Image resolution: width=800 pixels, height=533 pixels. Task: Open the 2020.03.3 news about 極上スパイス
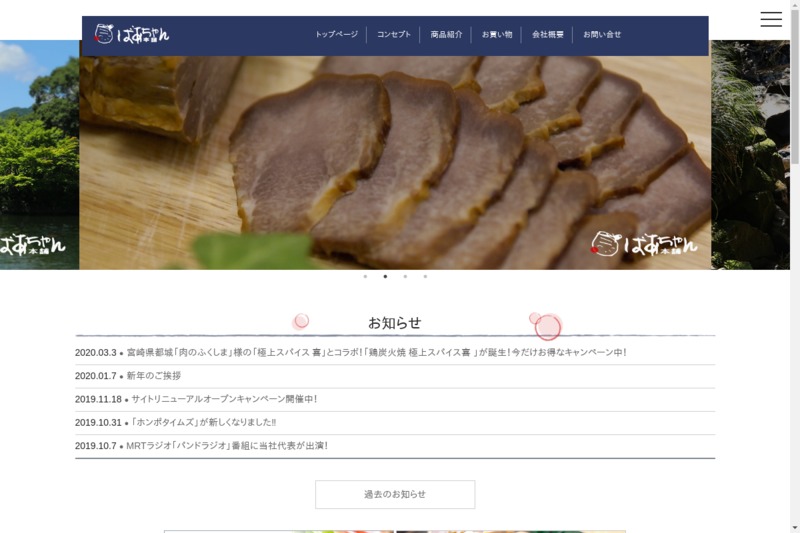click(x=376, y=352)
